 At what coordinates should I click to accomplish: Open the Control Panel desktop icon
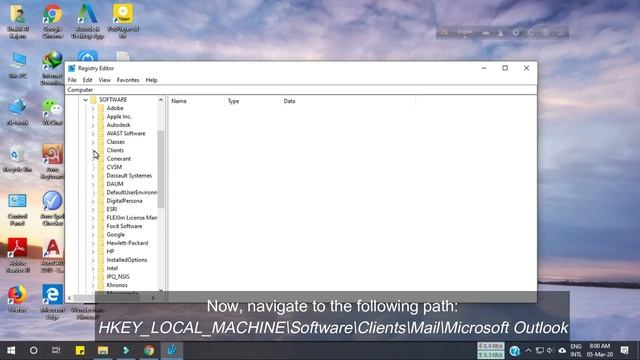pyautogui.click(x=18, y=209)
